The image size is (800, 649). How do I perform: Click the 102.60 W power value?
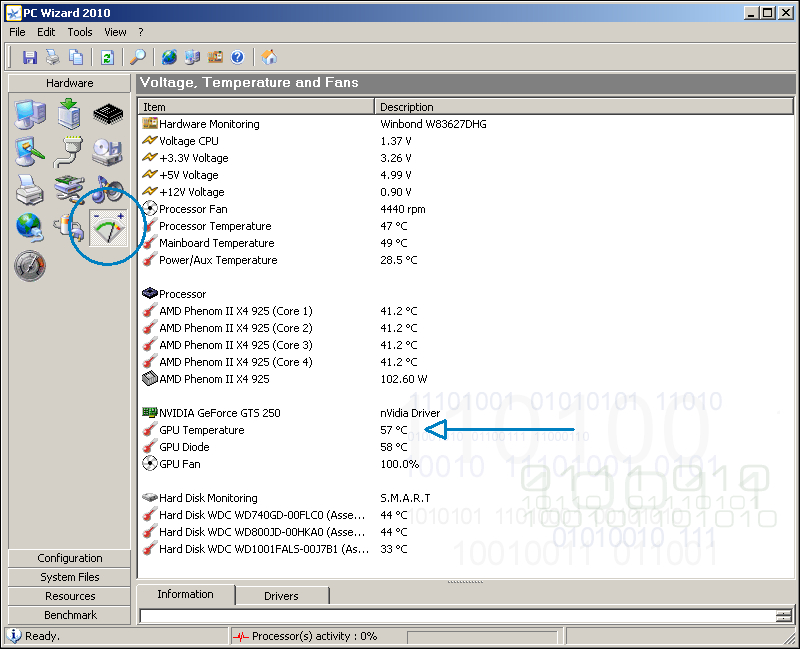pos(404,379)
